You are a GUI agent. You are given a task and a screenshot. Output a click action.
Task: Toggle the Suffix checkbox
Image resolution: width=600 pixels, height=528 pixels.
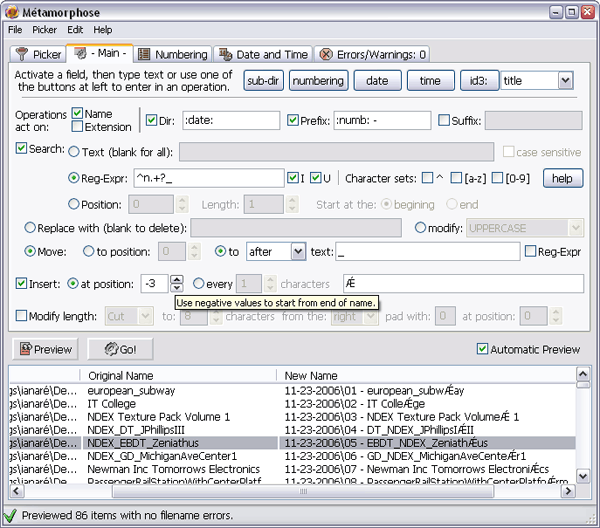coord(444,121)
